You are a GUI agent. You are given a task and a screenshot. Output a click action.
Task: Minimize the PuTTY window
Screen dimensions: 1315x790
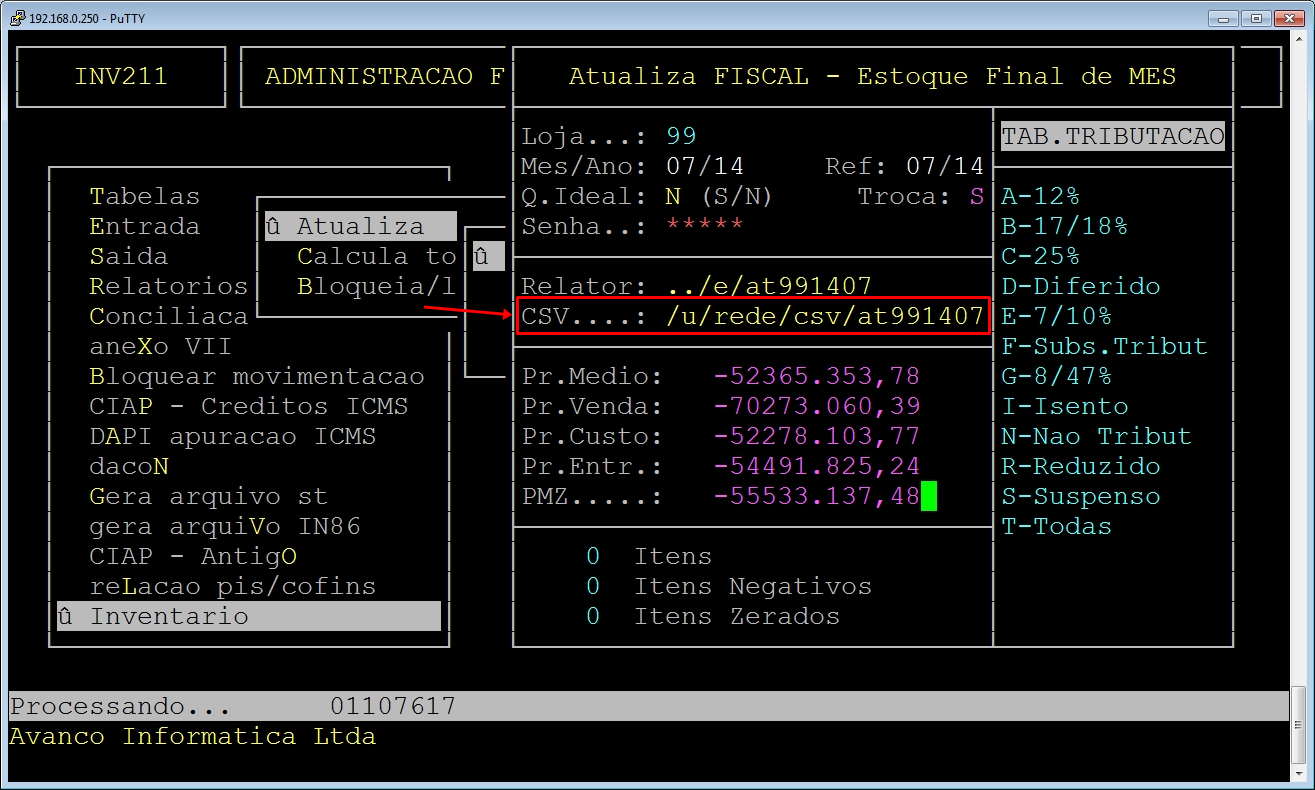[x=1221, y=17]
